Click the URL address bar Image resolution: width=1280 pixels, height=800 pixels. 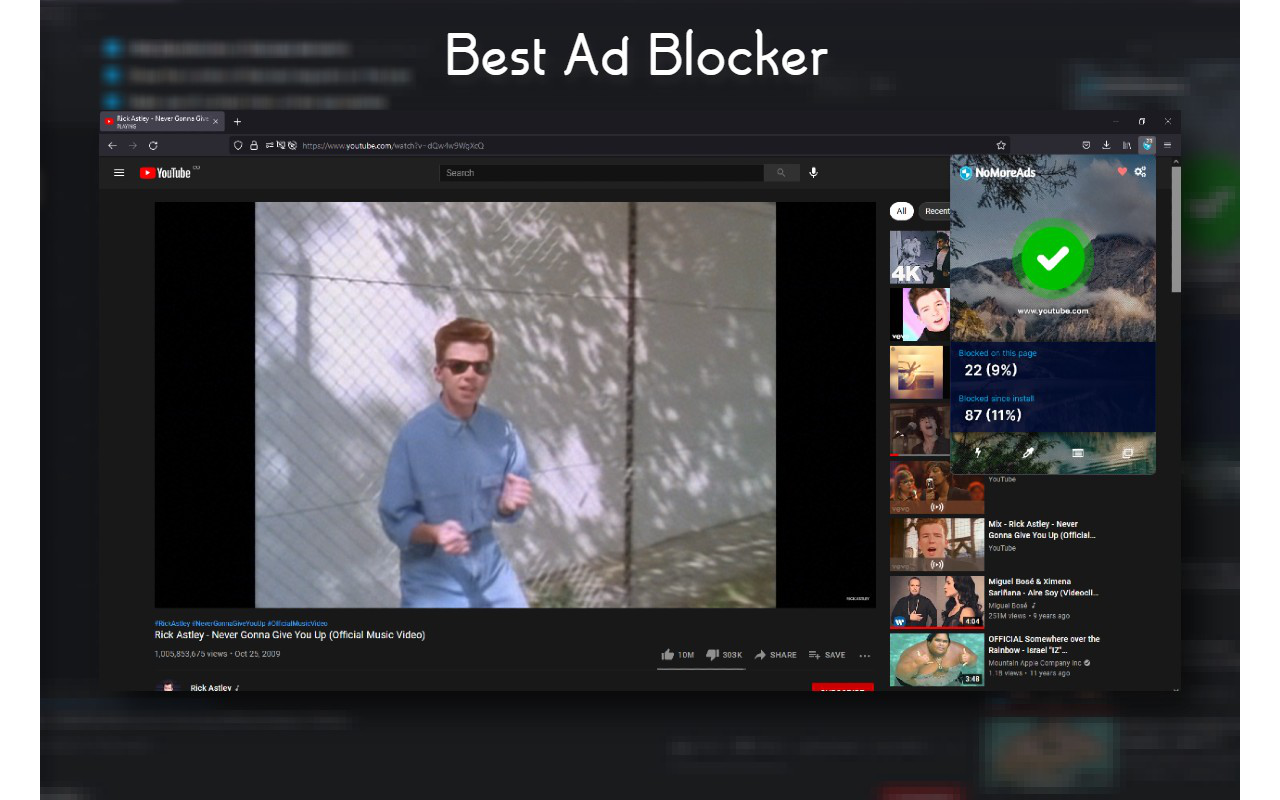620,145
